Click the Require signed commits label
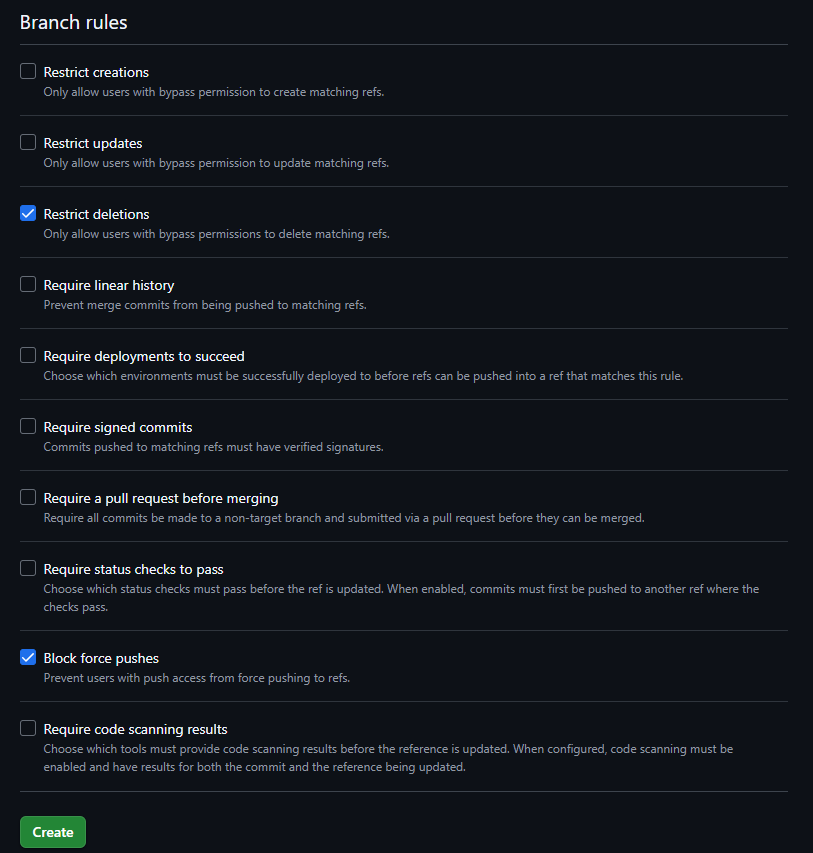813x853 pixels. point(118,427)
